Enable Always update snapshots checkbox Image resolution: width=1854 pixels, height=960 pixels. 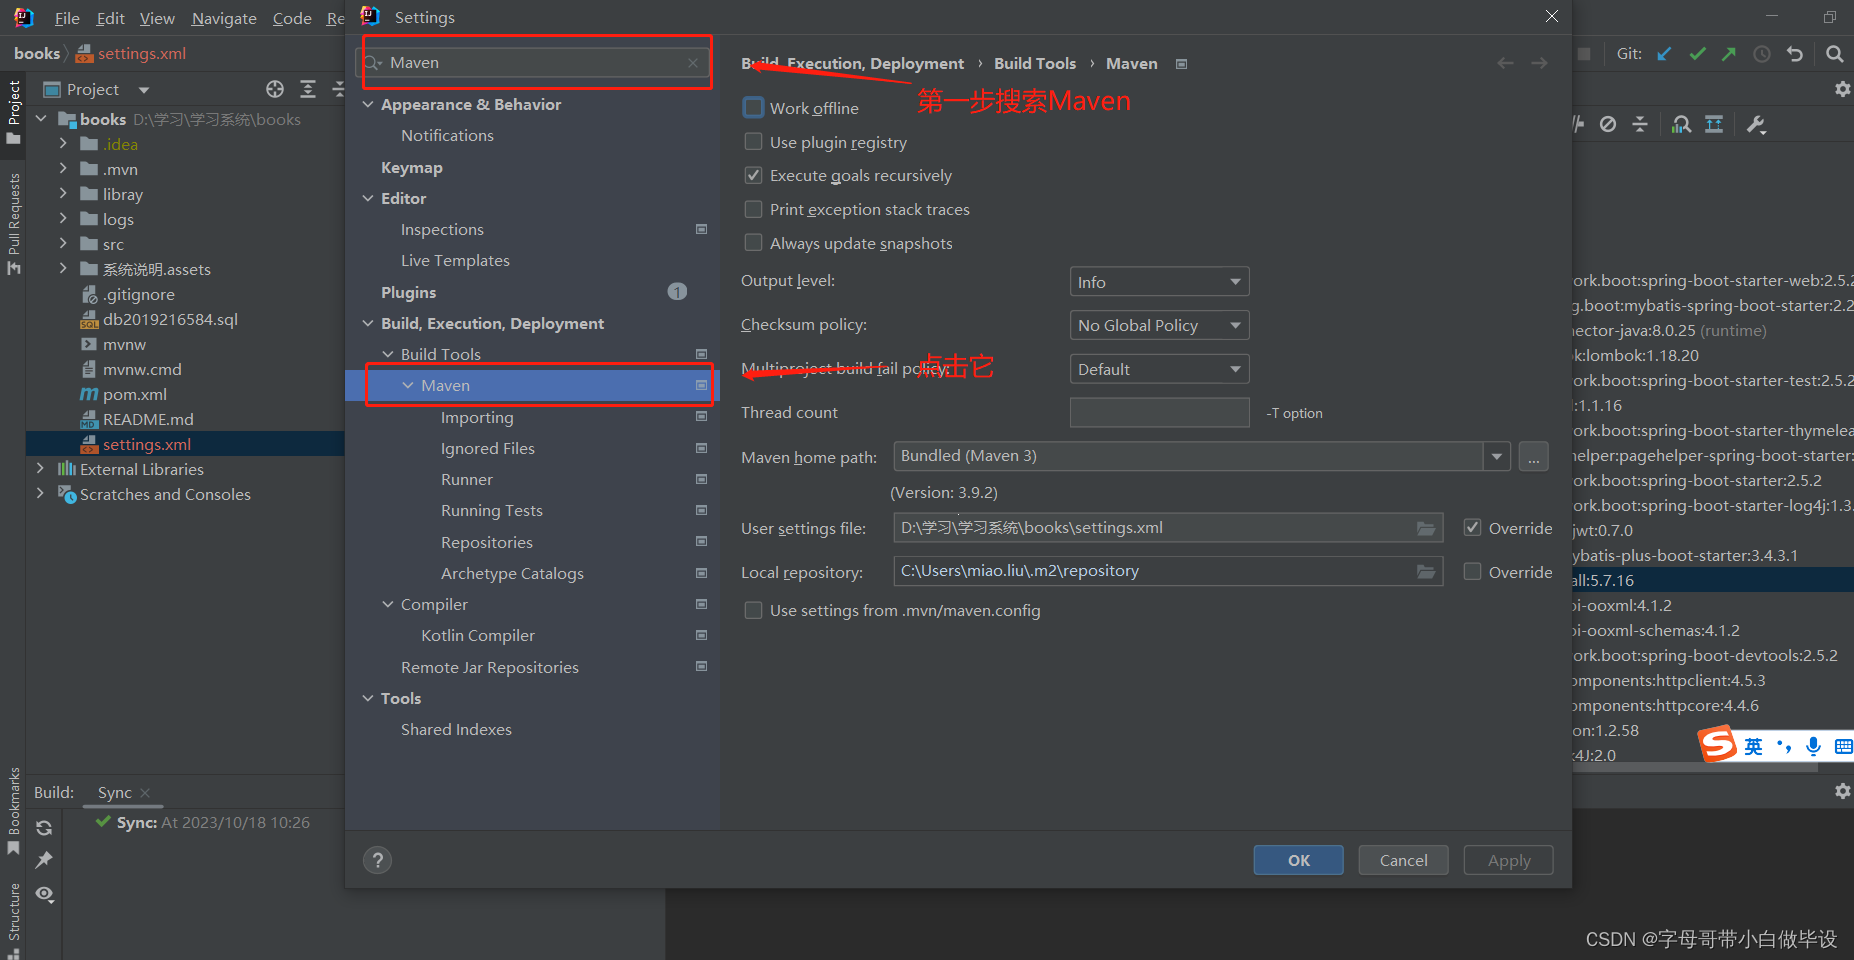point(754,243)
